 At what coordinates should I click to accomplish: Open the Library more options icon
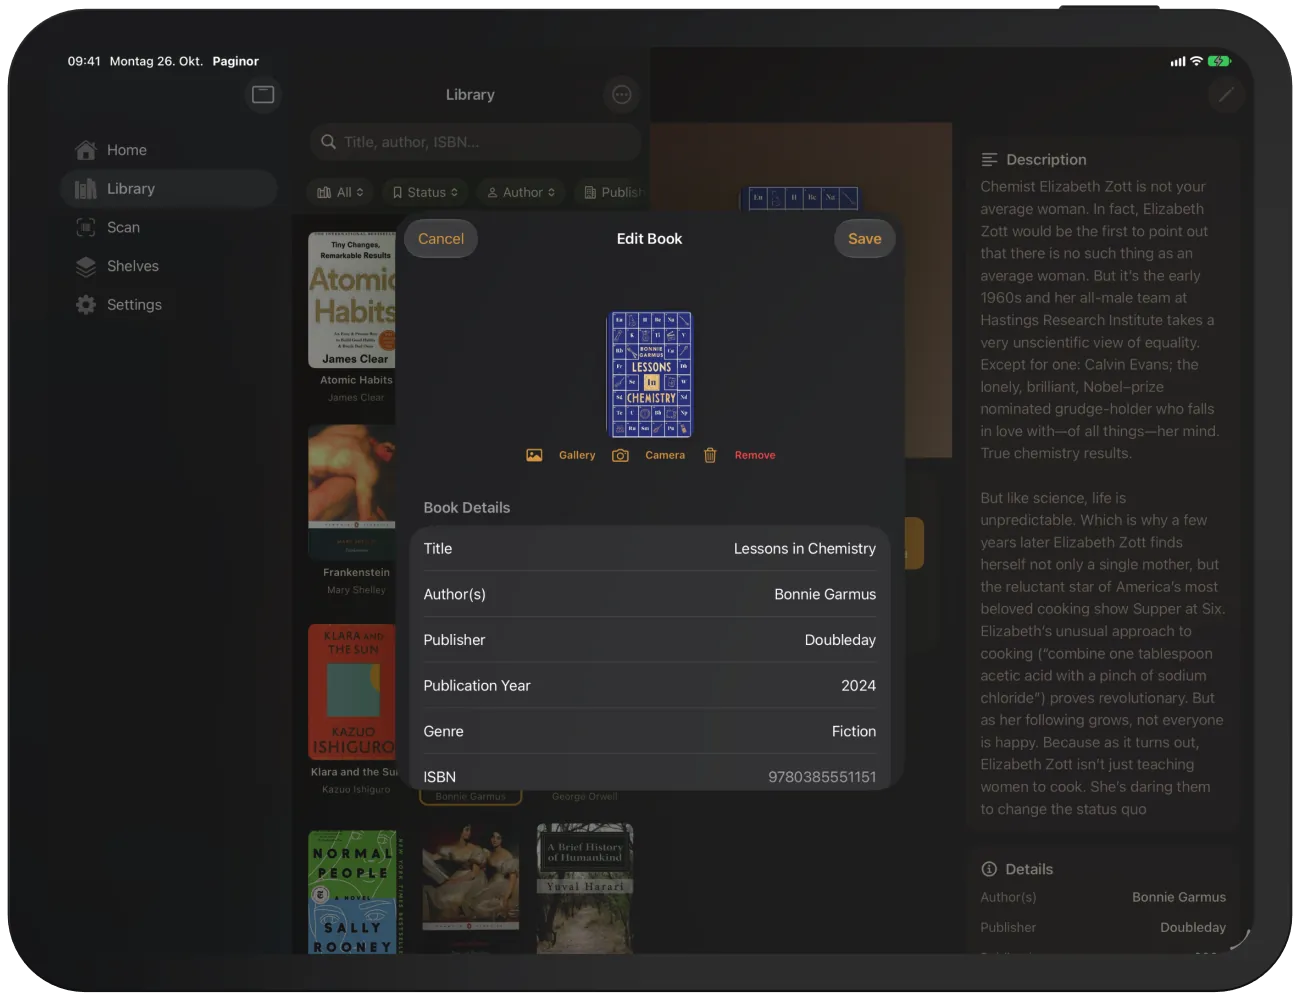(622, 95)
